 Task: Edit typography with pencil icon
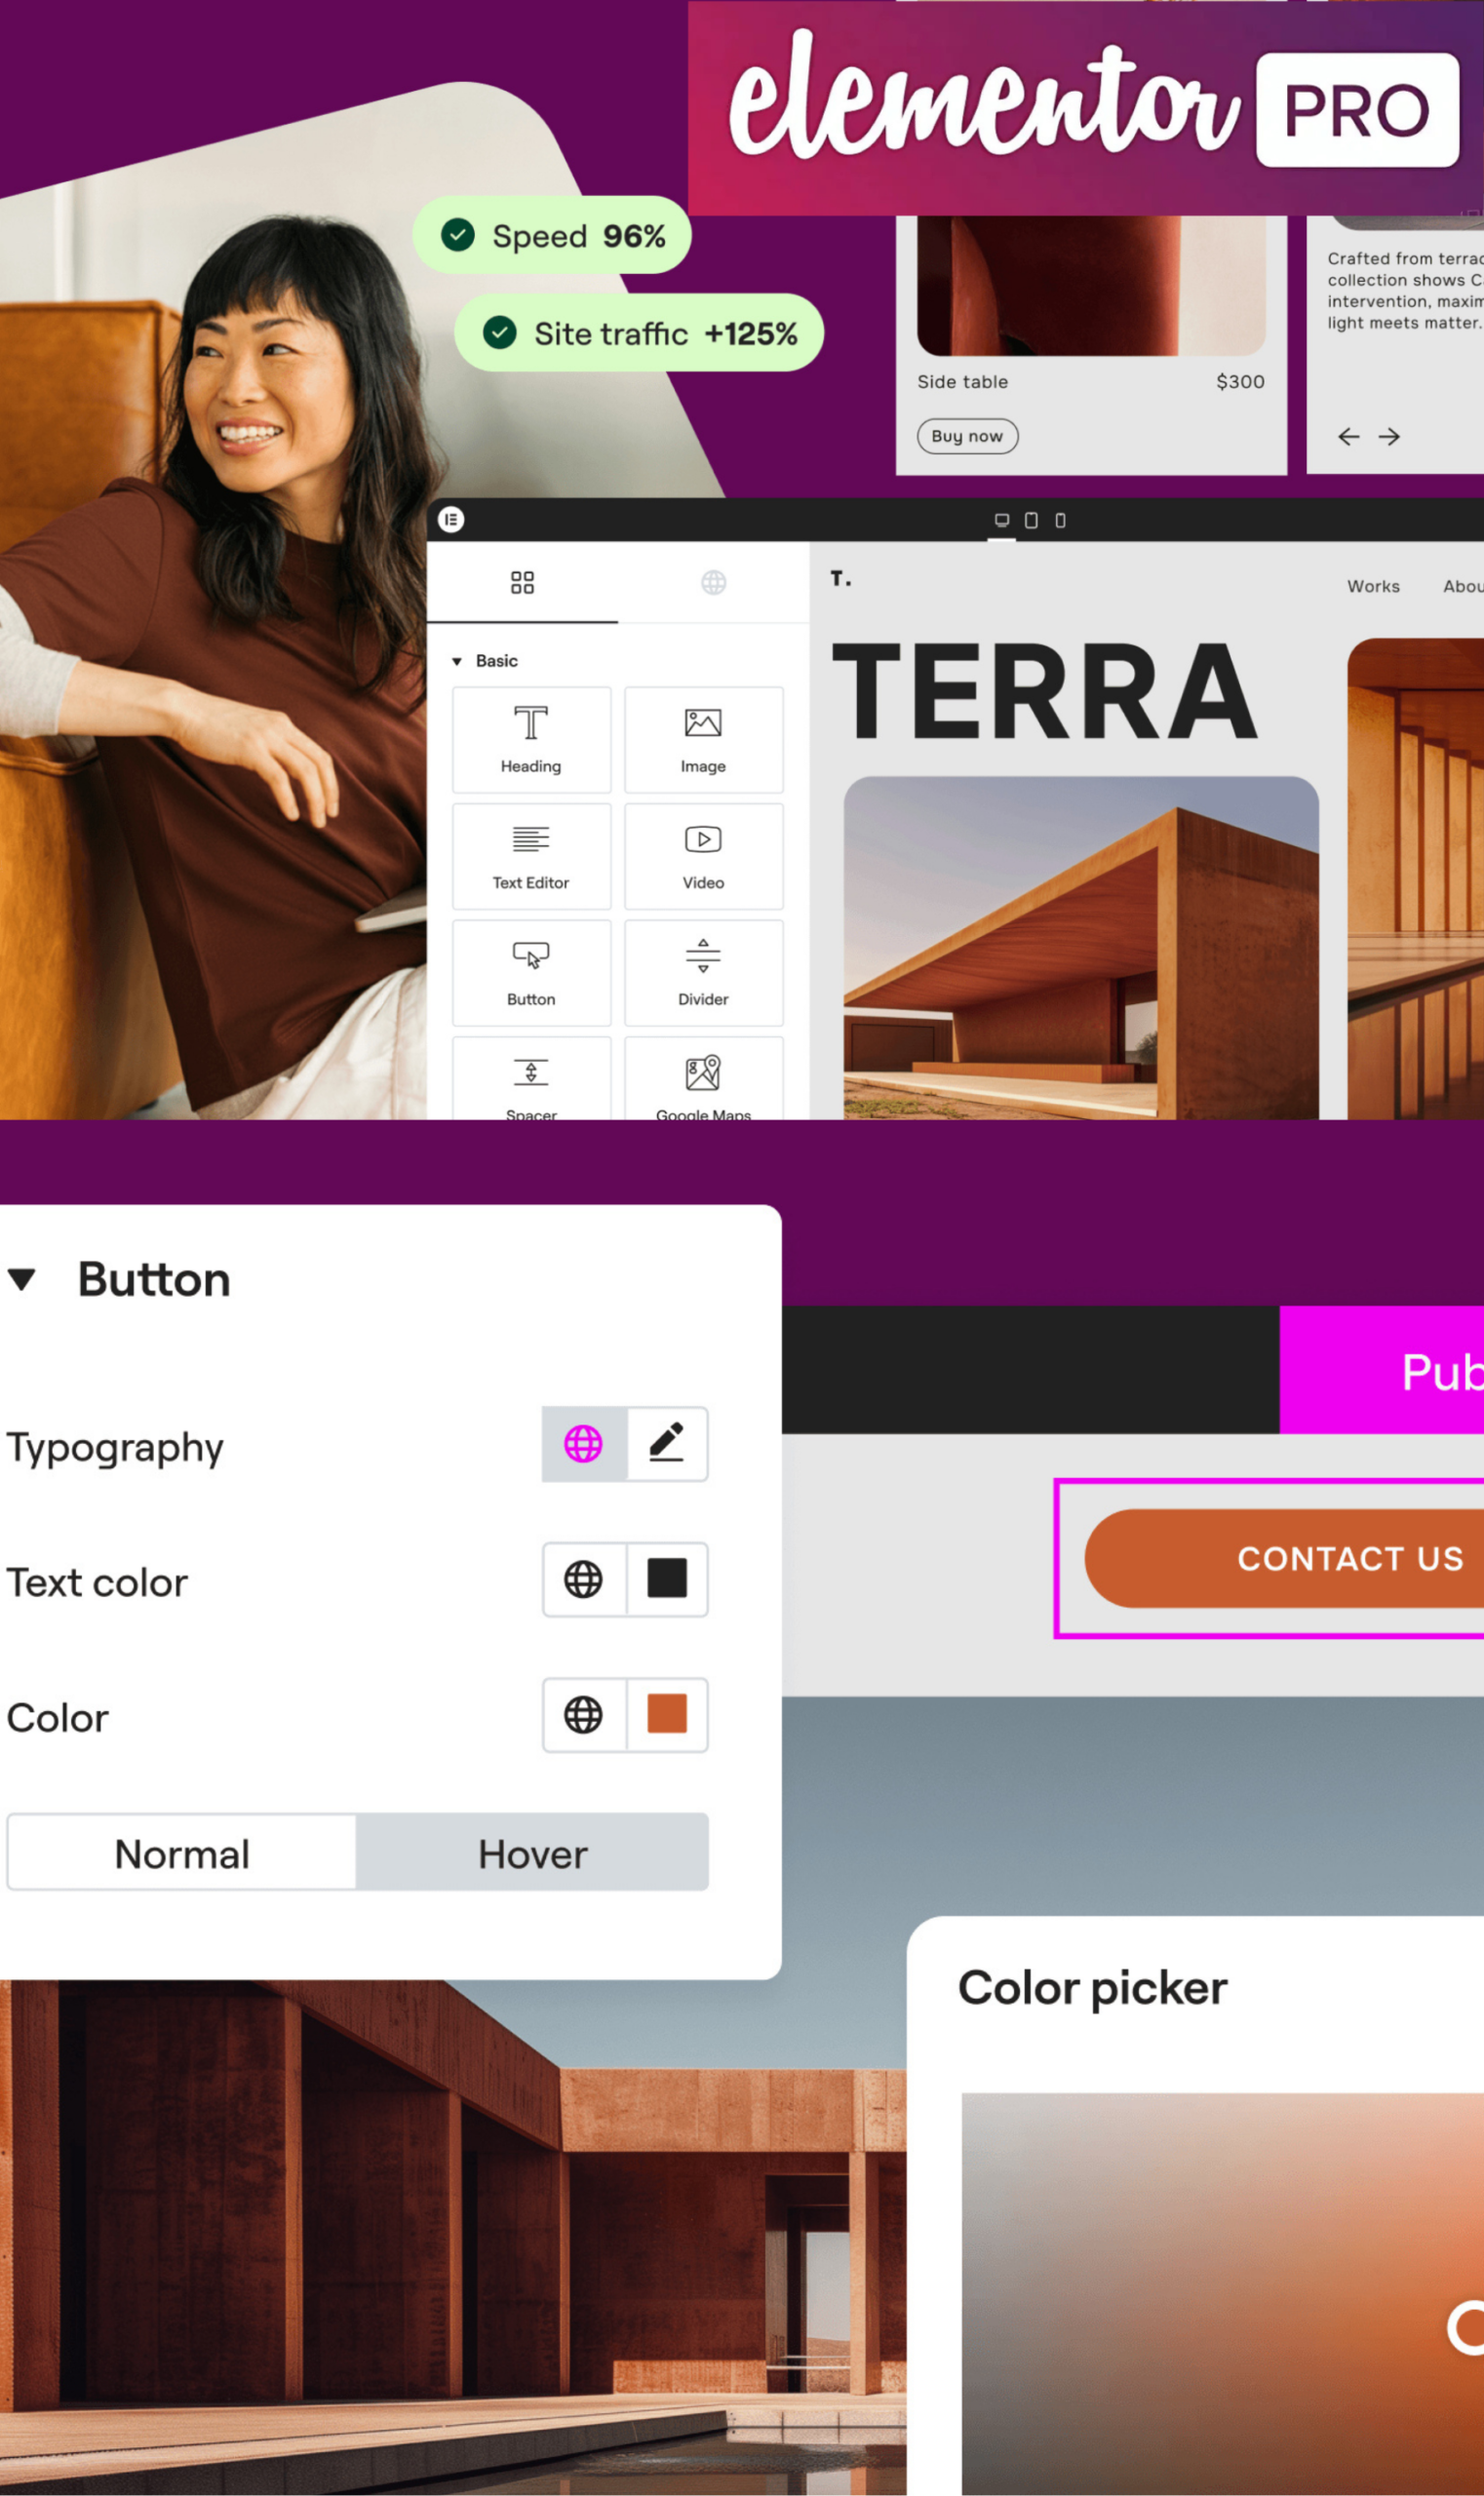[x=667, y=1444]
